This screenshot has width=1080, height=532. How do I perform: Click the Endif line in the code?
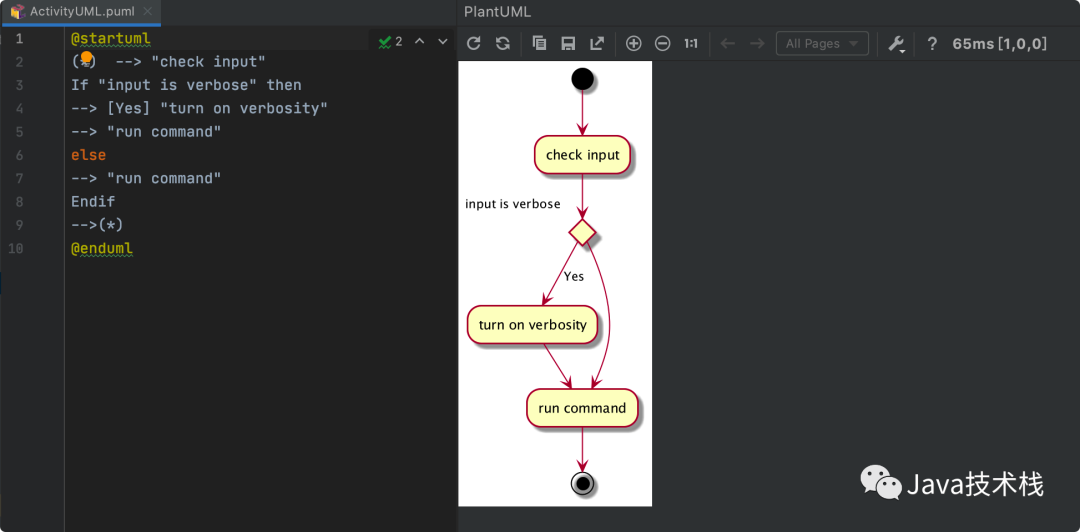[93, 202]
